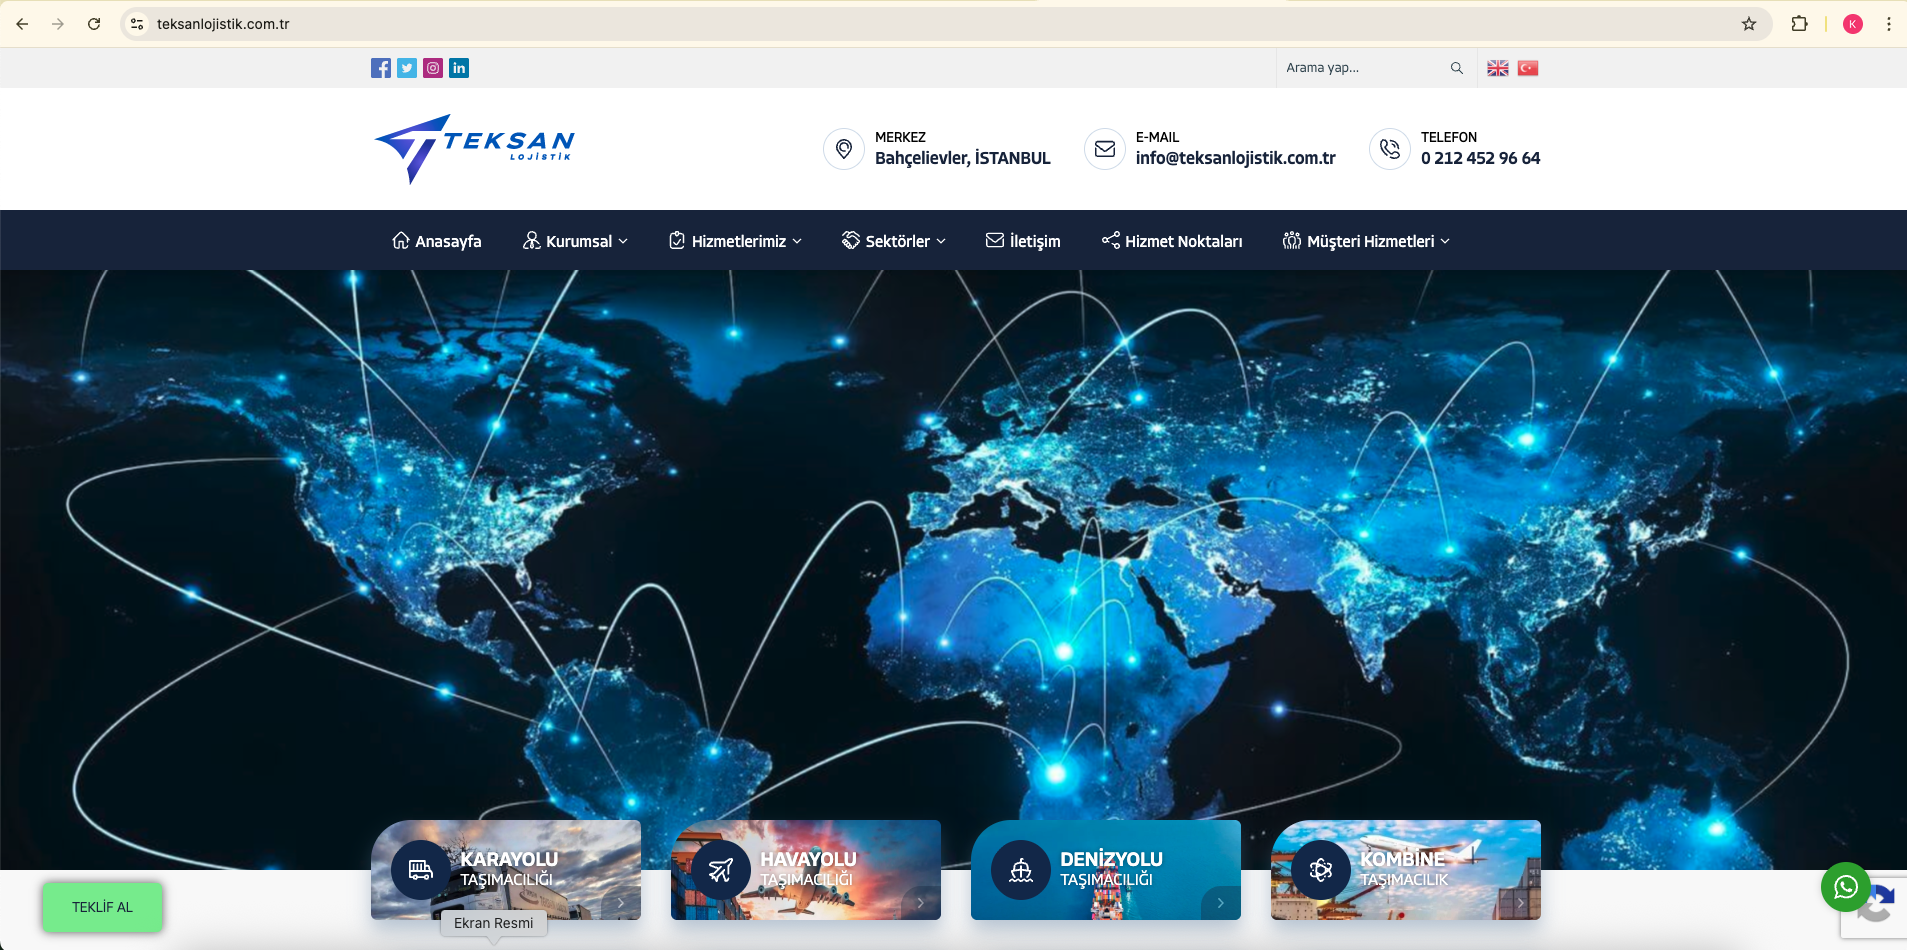The width and height of the screenshot is (1907, 950).
Task: Open the Karayolu Taşımacılığı card title
Action: [509, 869]
